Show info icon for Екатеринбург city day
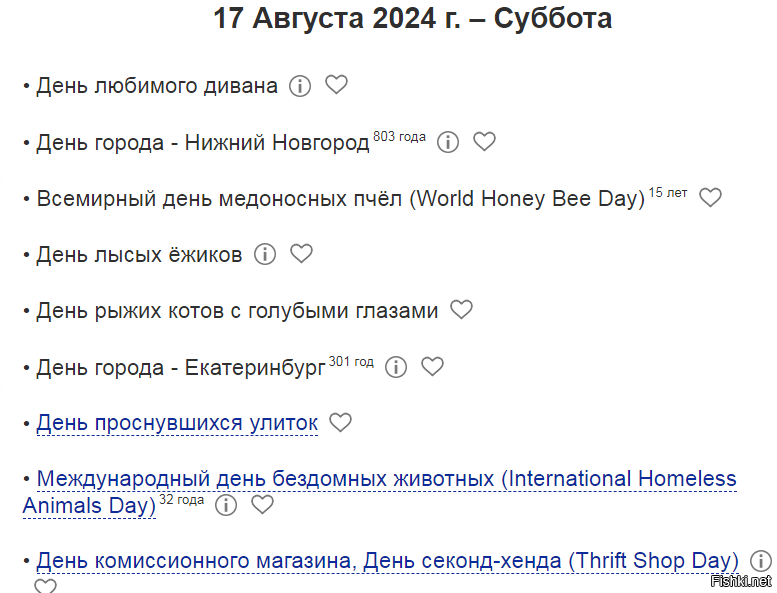777x593 pixels. (396, 367)
